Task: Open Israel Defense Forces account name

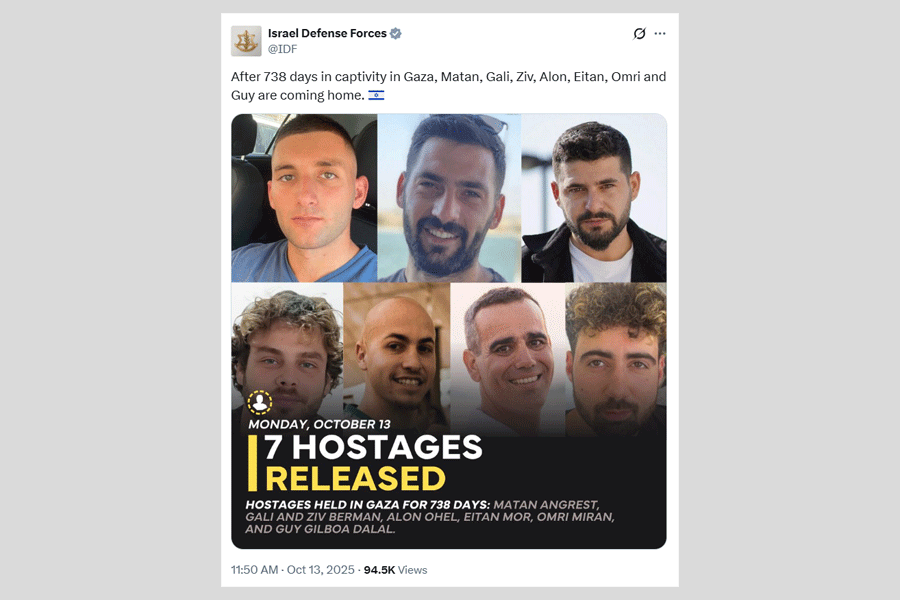Action: click(x=327, y=33)
